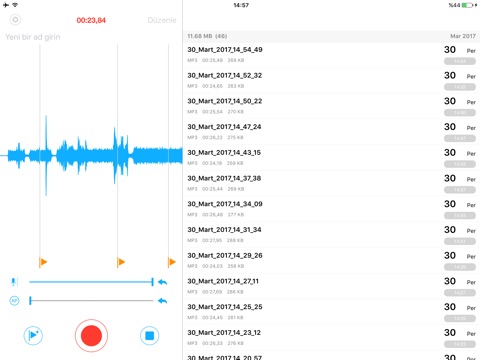Open recording 30_Mart_2017_14_37_38

[331, 183]
